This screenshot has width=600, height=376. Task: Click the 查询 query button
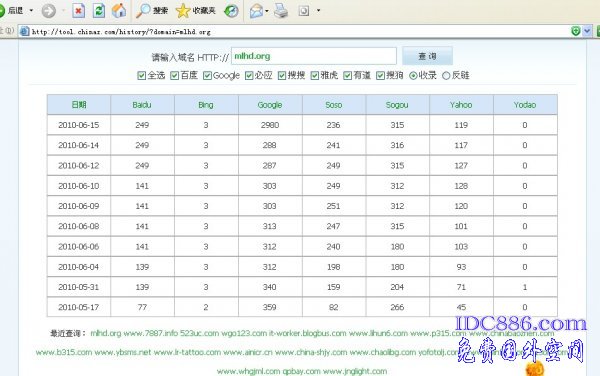tap(427, 56)
